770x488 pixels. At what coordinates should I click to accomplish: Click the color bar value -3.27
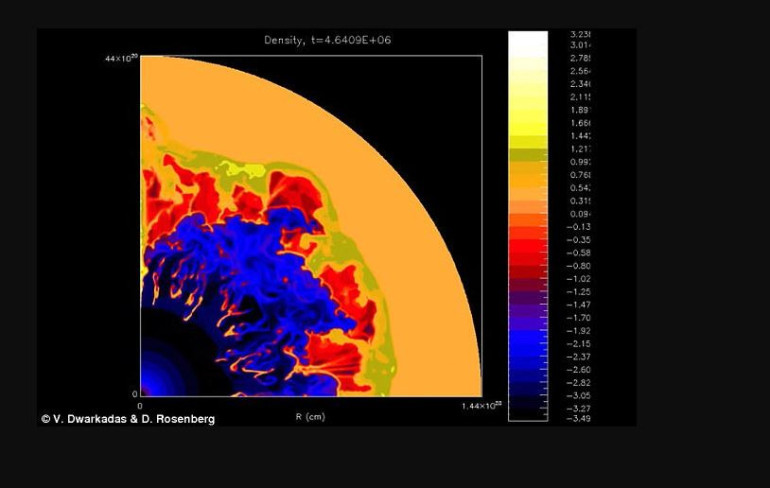pos(578,408)
